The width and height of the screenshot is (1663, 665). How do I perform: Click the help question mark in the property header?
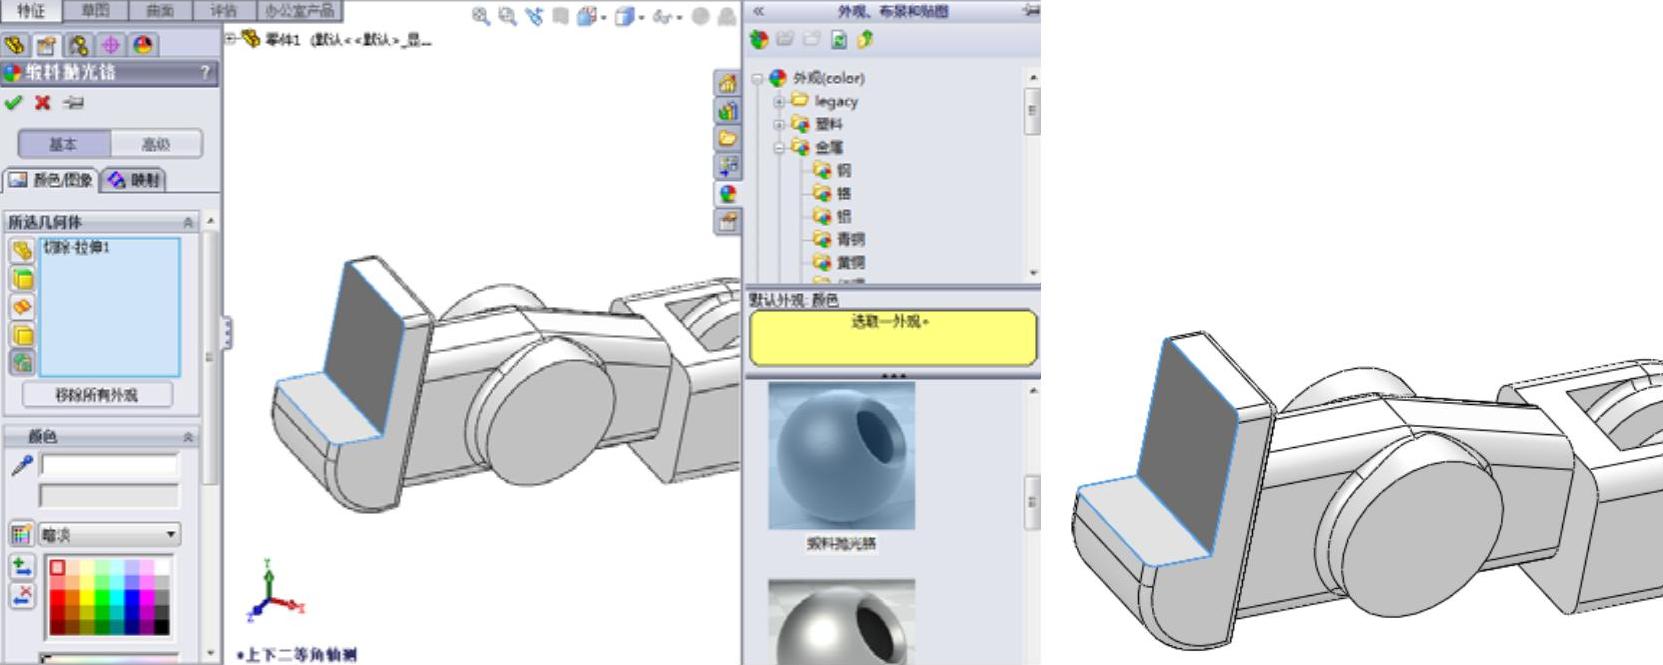tap(205, 72)
